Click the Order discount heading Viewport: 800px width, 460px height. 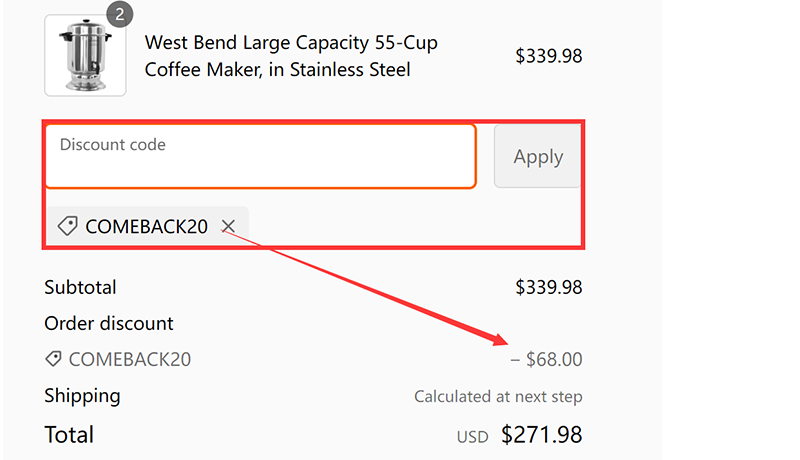[109, 323]
